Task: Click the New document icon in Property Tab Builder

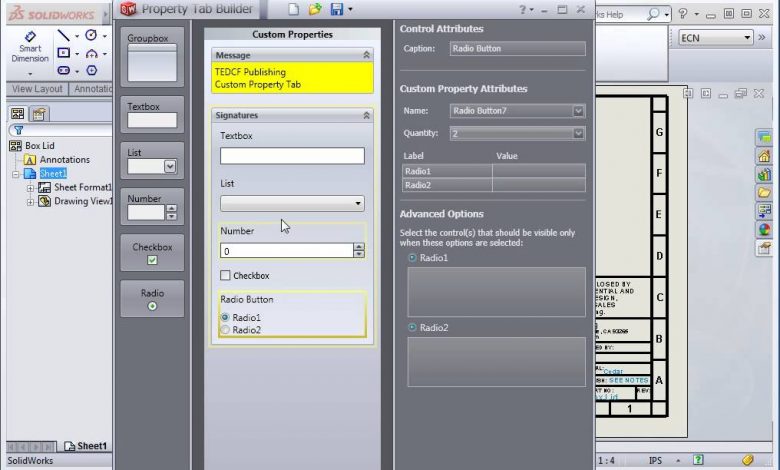Action: tap(294, 9)
